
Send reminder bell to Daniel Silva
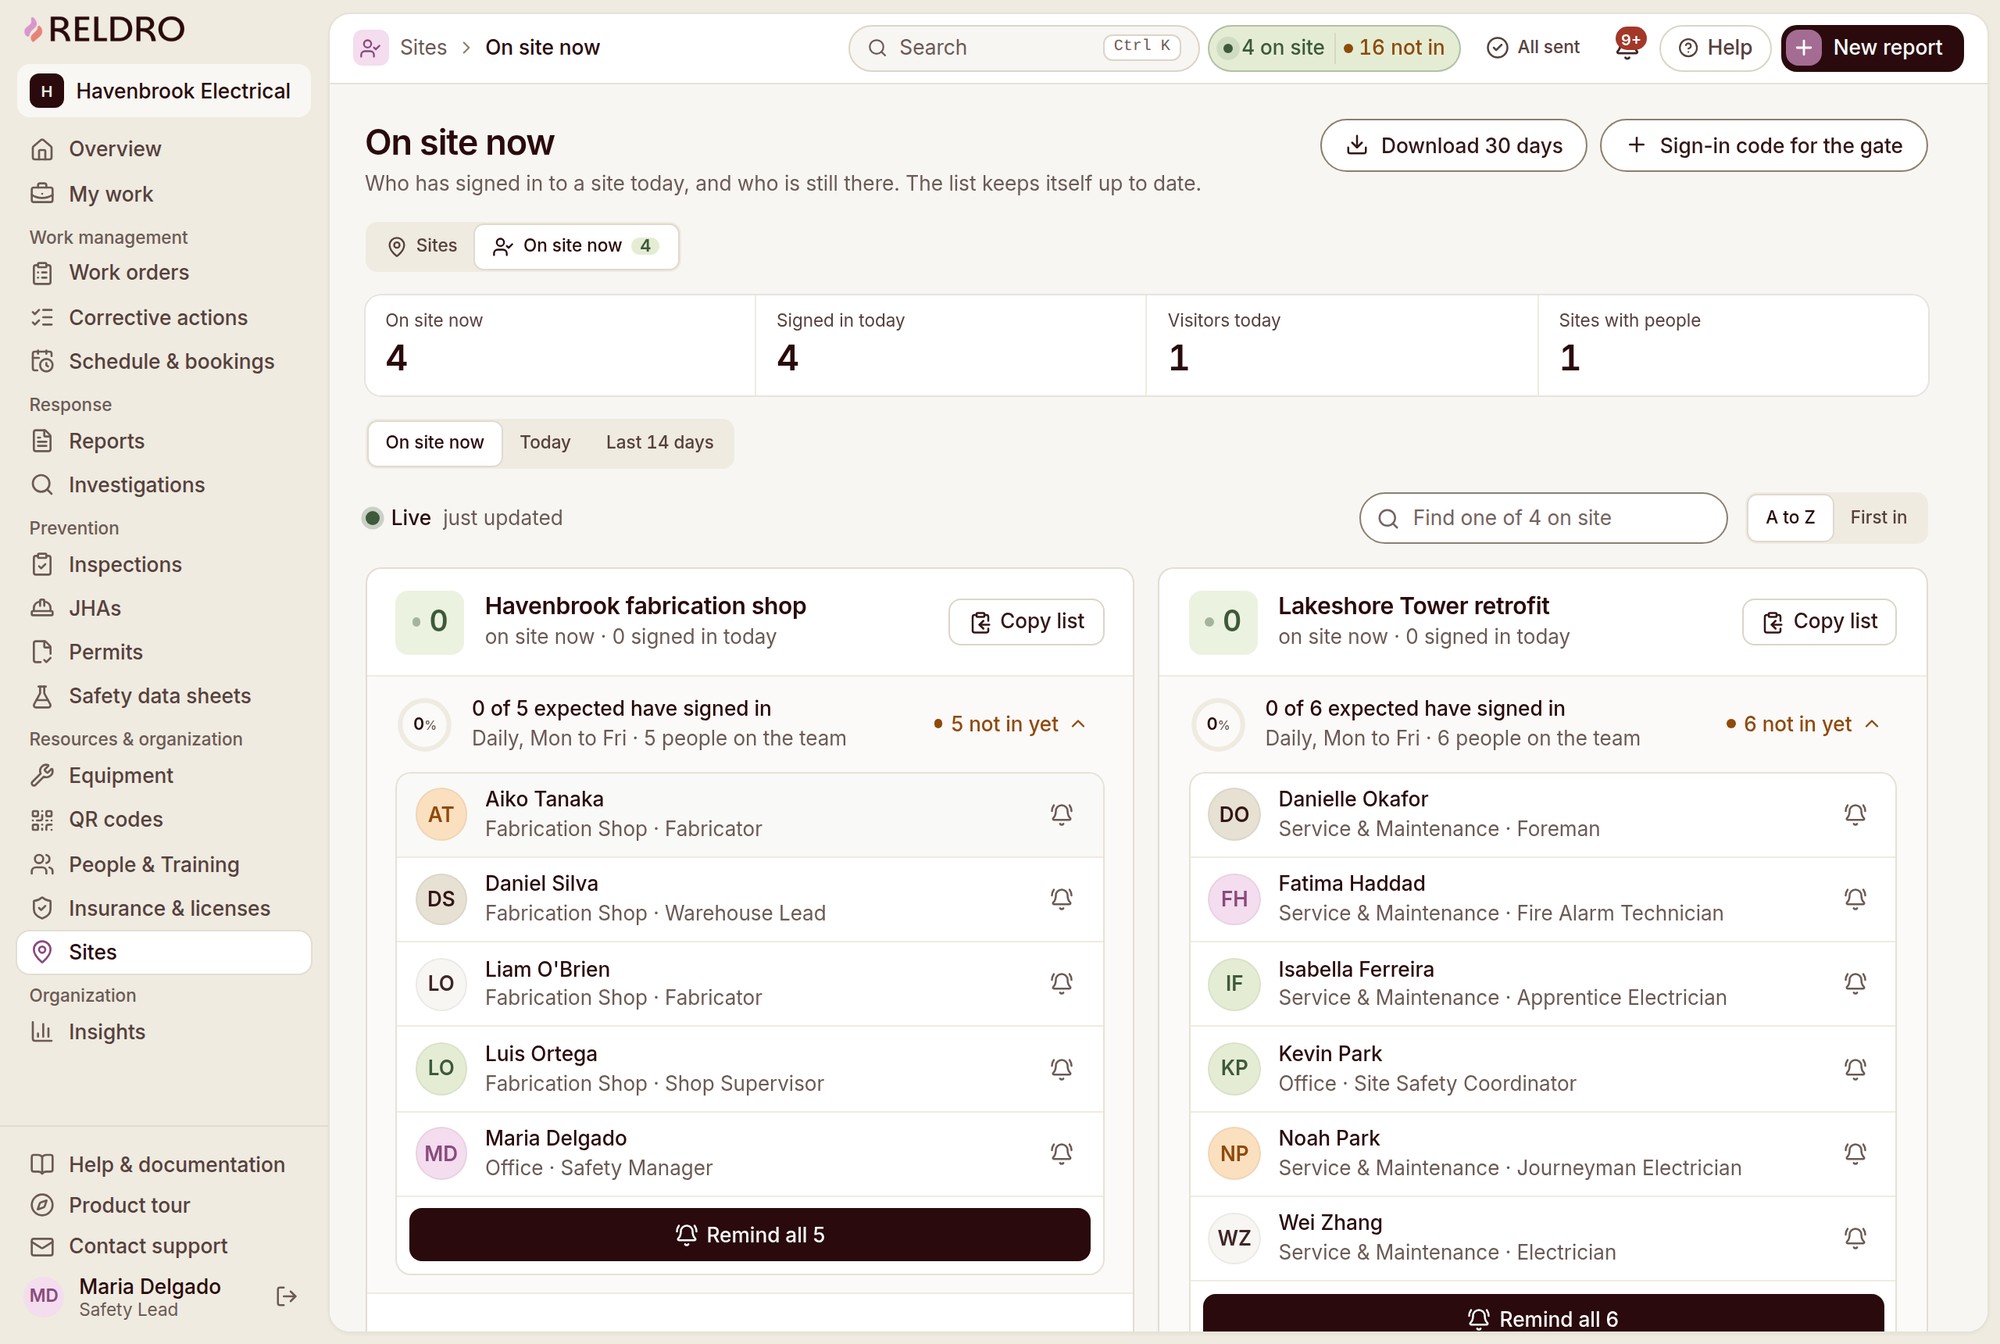point(1061,898)
